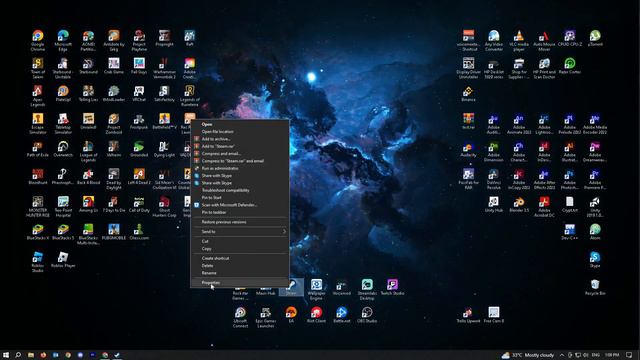
Task: Select Add to archive... menu entry
Action: click(x=240, y=139)
